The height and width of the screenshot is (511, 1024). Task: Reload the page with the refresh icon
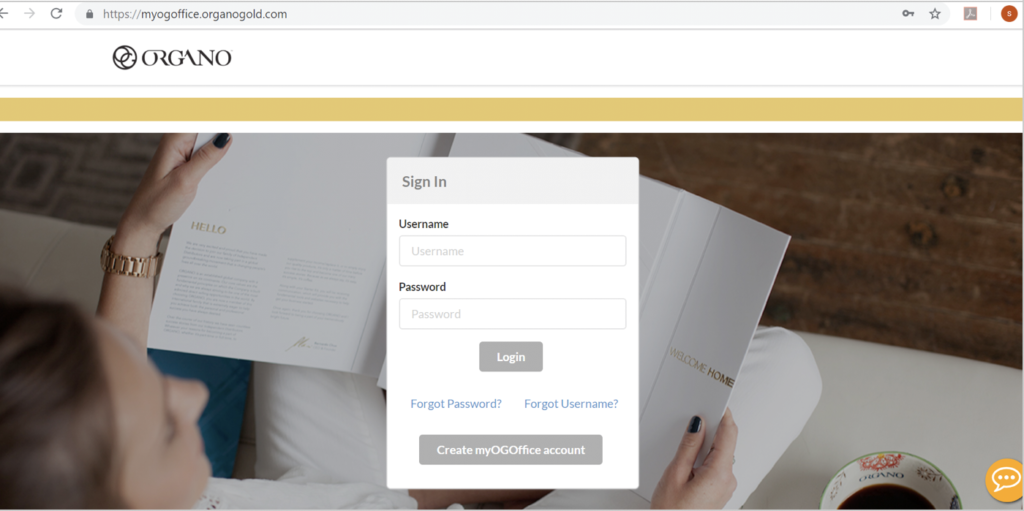57,14
